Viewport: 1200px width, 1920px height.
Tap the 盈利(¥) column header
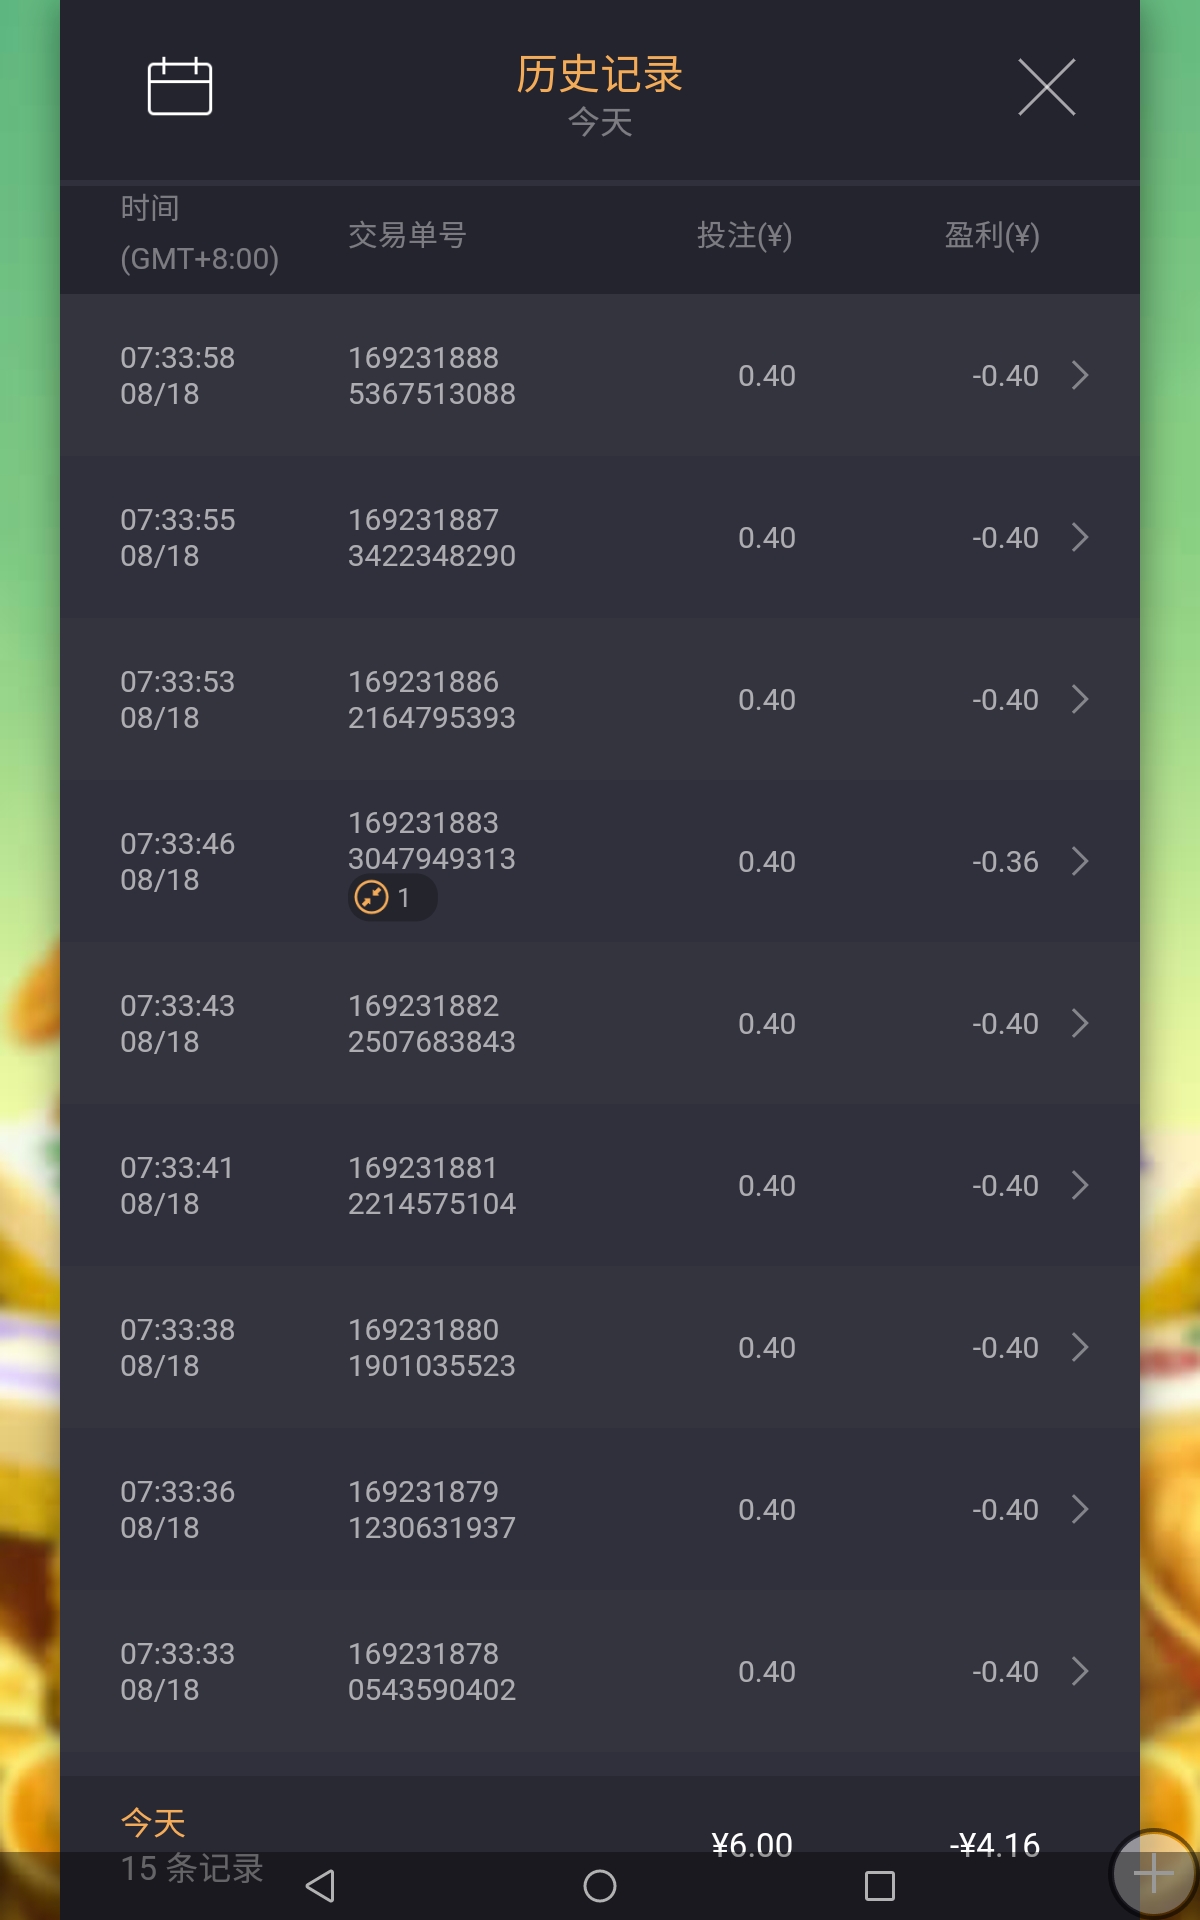(991, 236)
